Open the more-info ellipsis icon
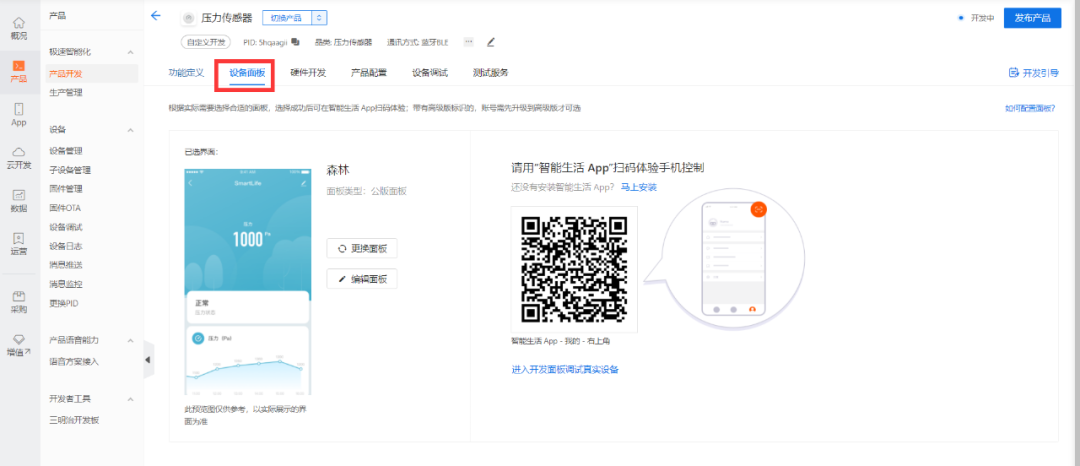Screen dimensions: 1080x466 point(469,42)
